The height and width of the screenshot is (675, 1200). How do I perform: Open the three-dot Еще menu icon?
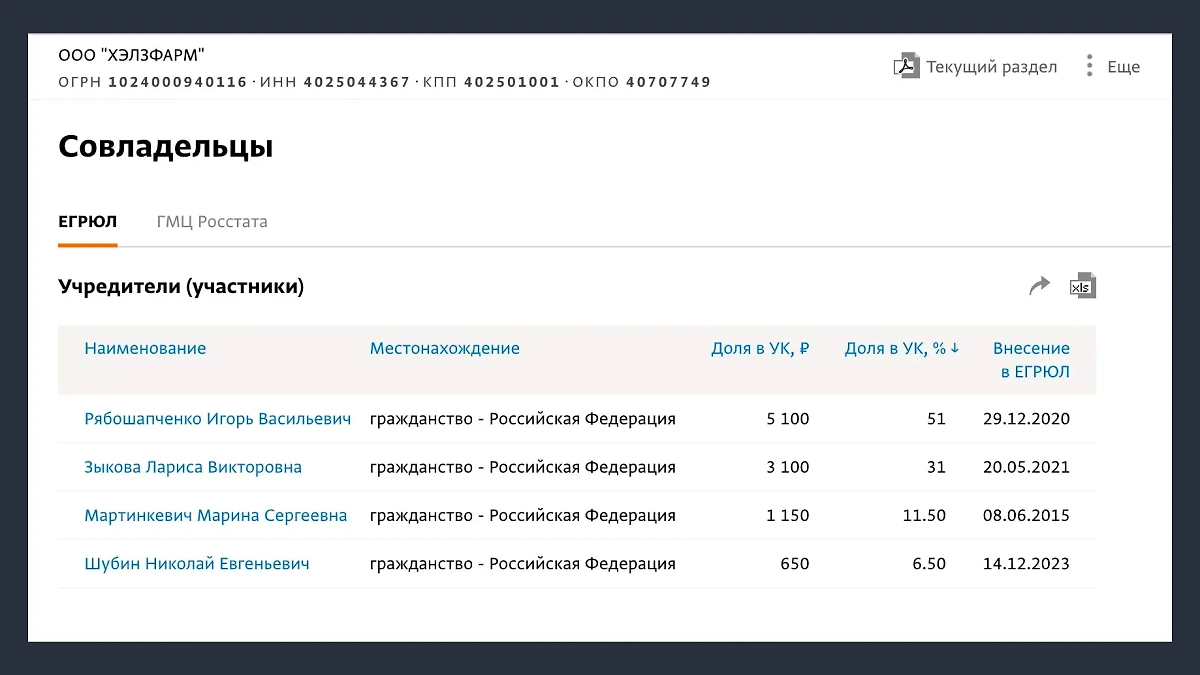pyautogui.click(x=1089, y=65)
